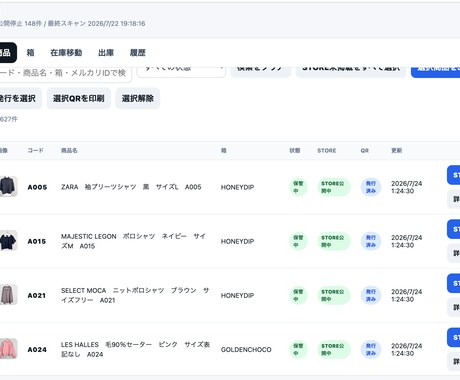
Task: Open the 出庫 tab
Action: coord(106,53)
